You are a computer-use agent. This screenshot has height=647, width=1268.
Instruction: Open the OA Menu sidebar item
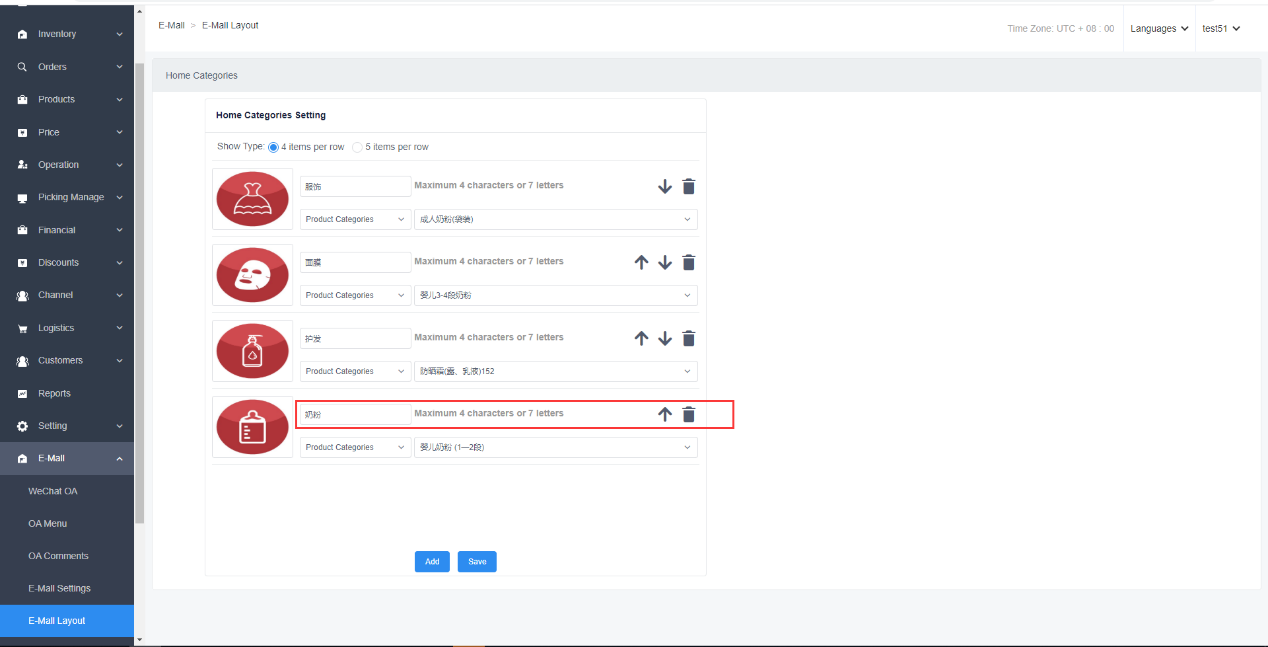pos(48,524)
